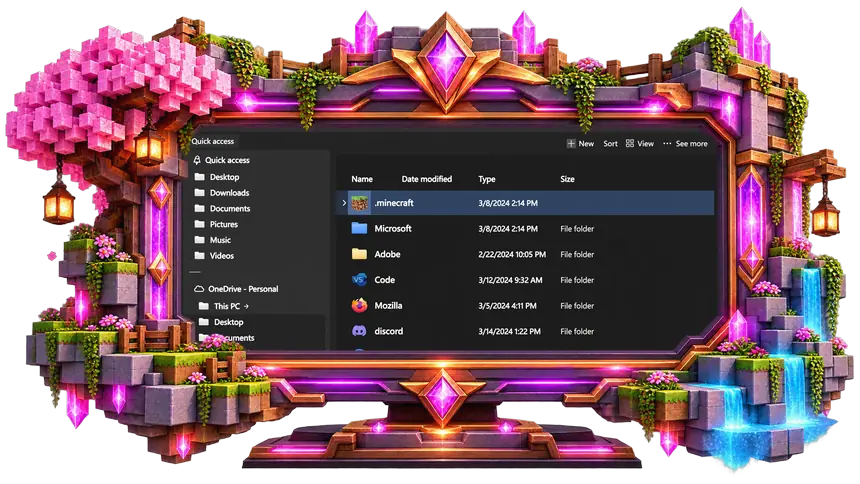The image size is (860, 484).
Task: Click the OneDrive cloud icon
Action: (199, 289)
